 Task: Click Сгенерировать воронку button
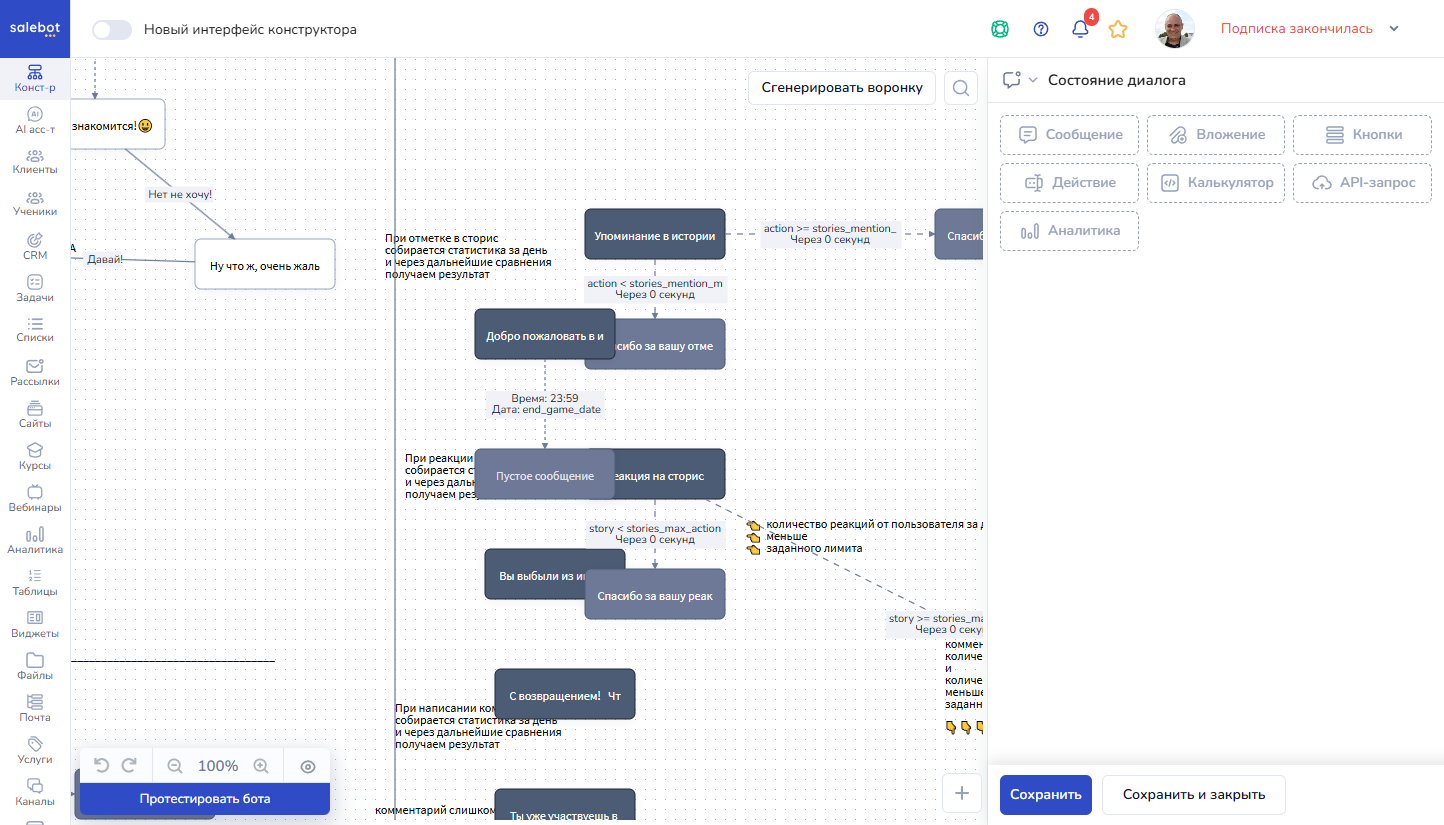(x=842, y=87)
